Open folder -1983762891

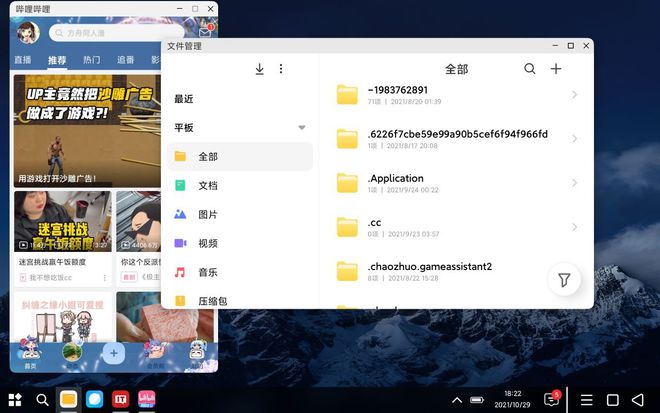[x=457, y=95]
